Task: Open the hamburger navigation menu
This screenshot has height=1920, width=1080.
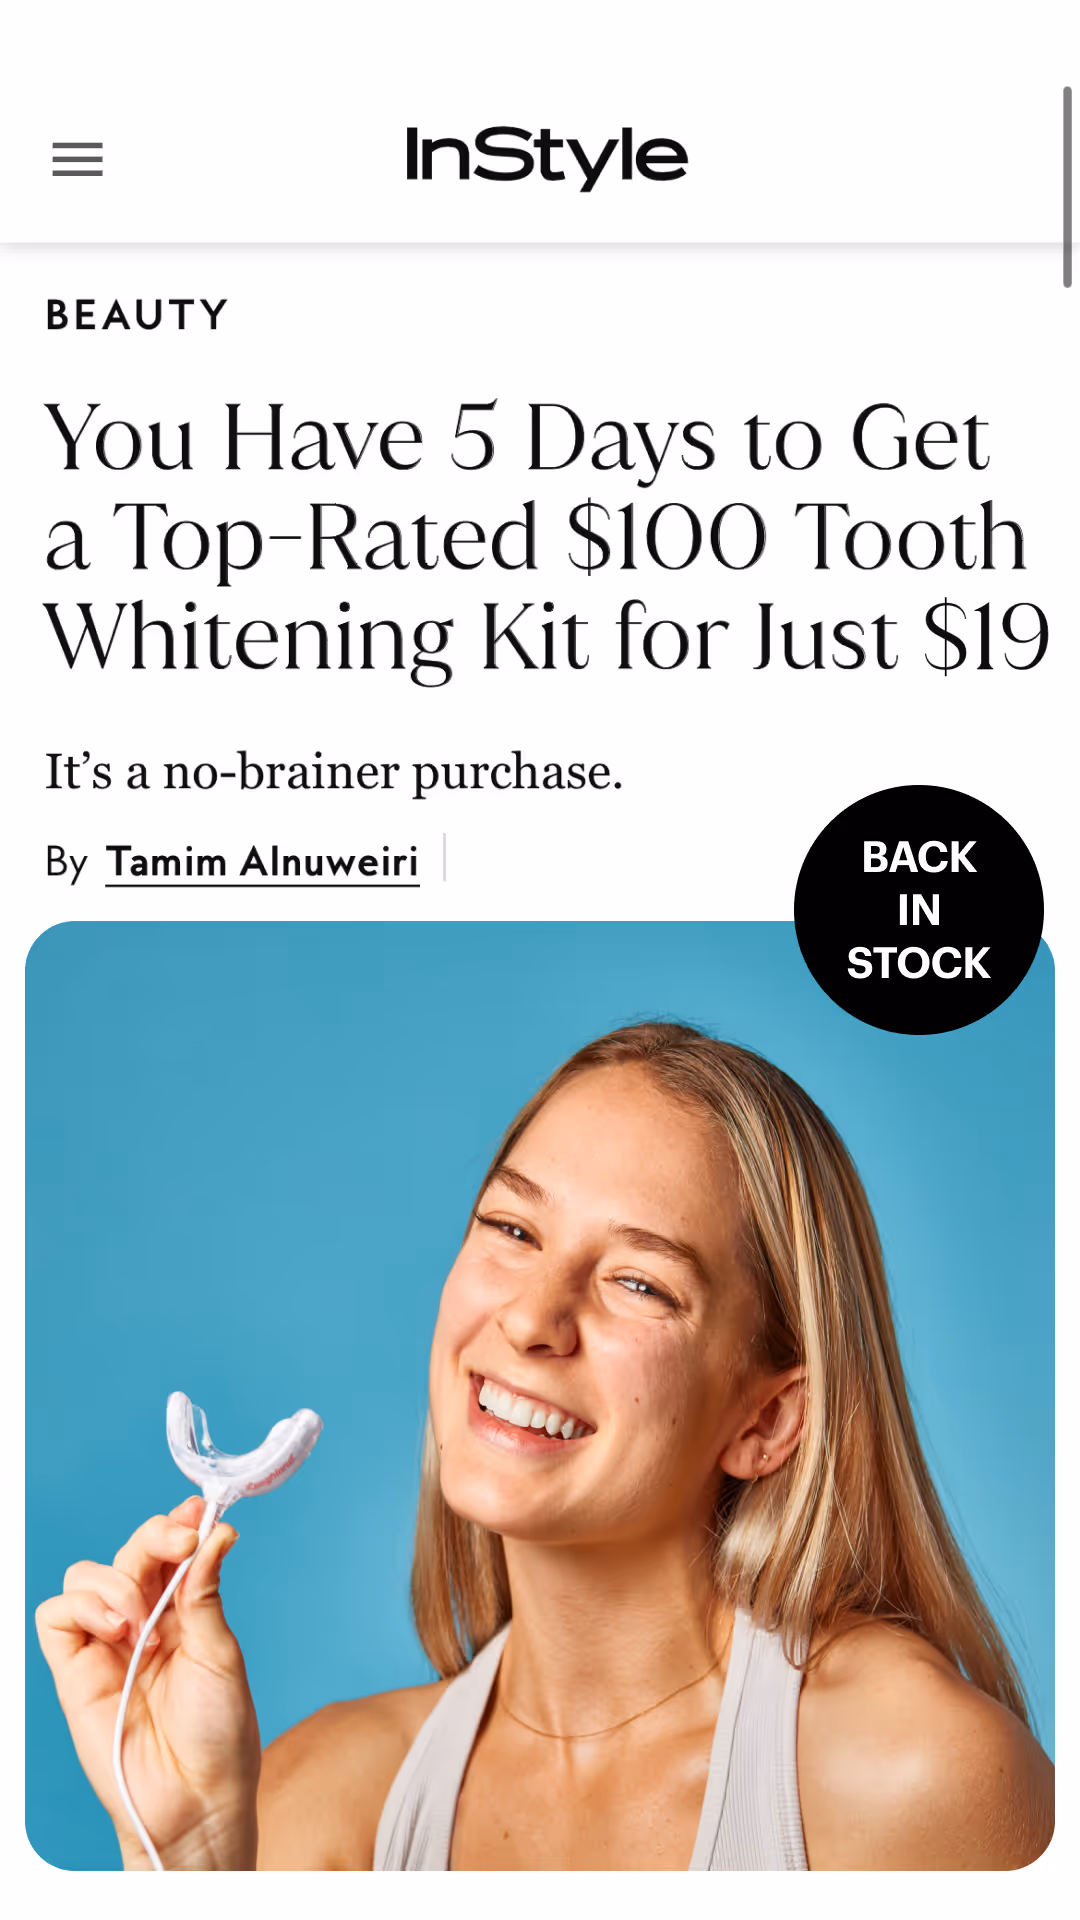Action: pyautogui.click(x=77, y=159)
